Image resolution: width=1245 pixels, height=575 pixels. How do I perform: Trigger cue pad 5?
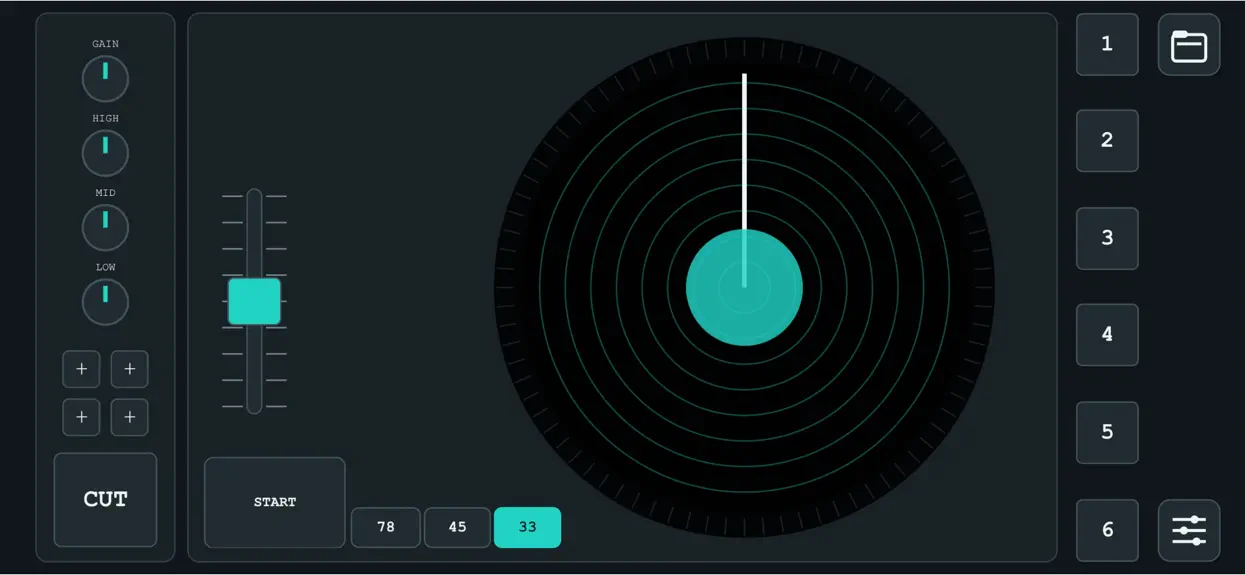coord(1107,432)
